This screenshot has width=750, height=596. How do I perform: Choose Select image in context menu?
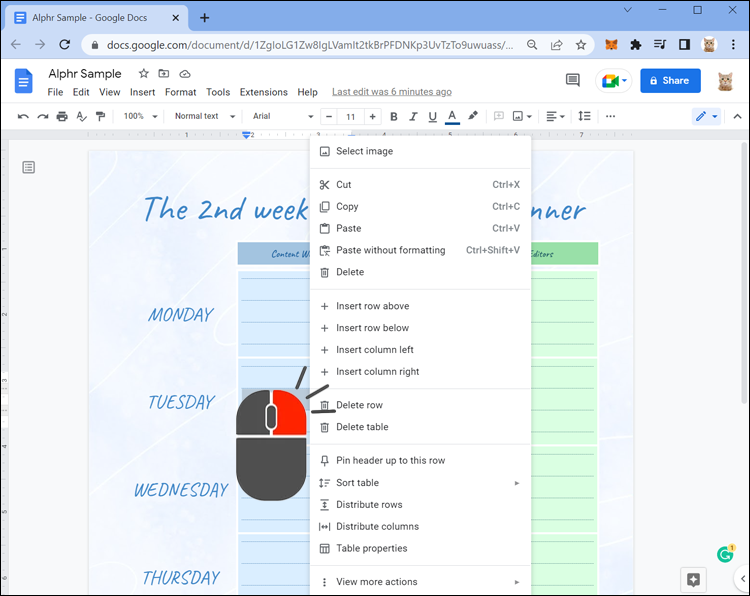tap(420, 151)
